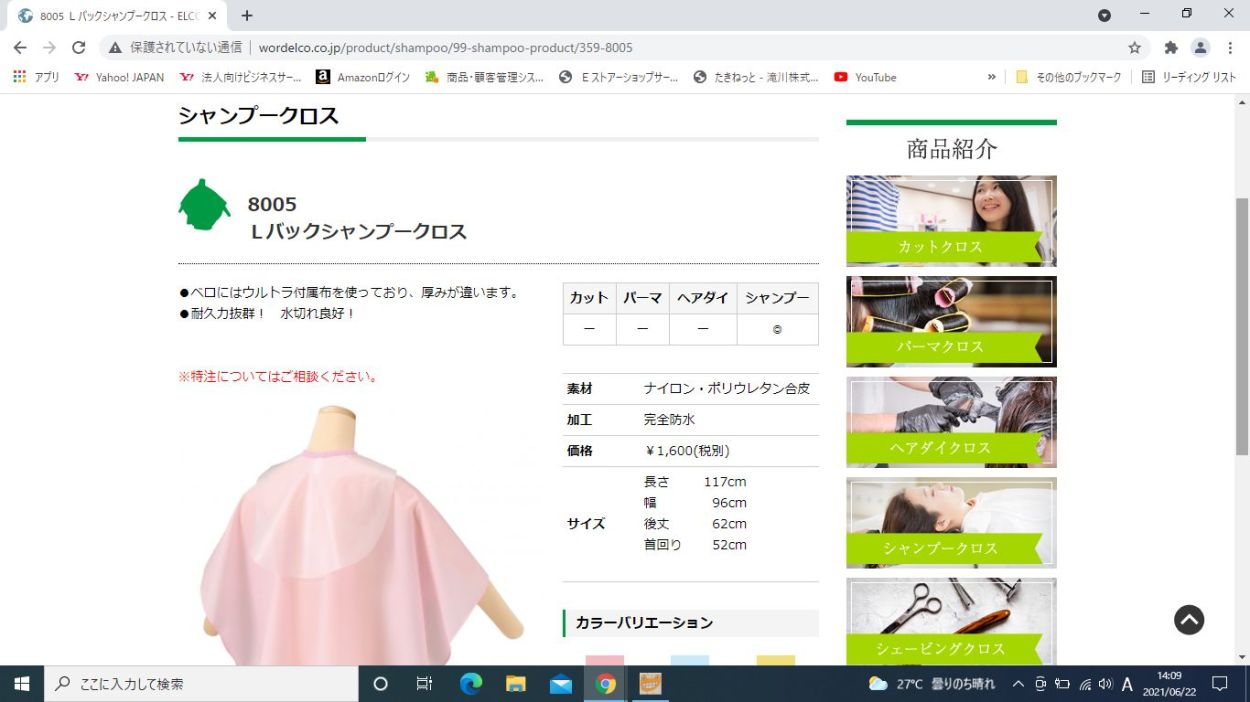Open Mail app from taskbar

560,684
